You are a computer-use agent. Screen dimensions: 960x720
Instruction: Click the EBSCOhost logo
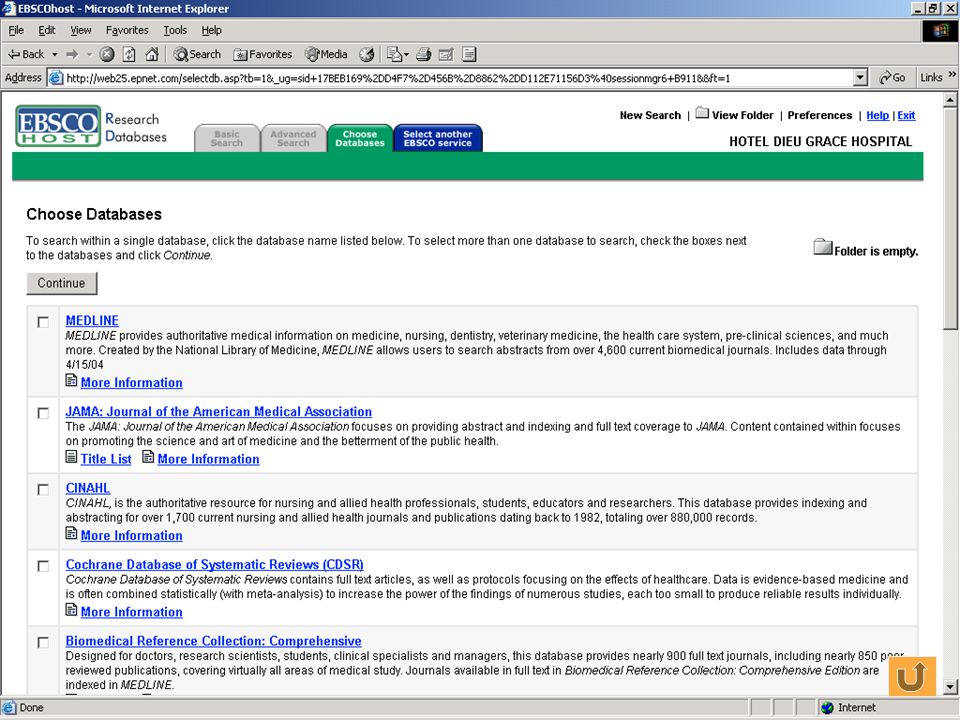pyautogui.click(x=58, y=126)
